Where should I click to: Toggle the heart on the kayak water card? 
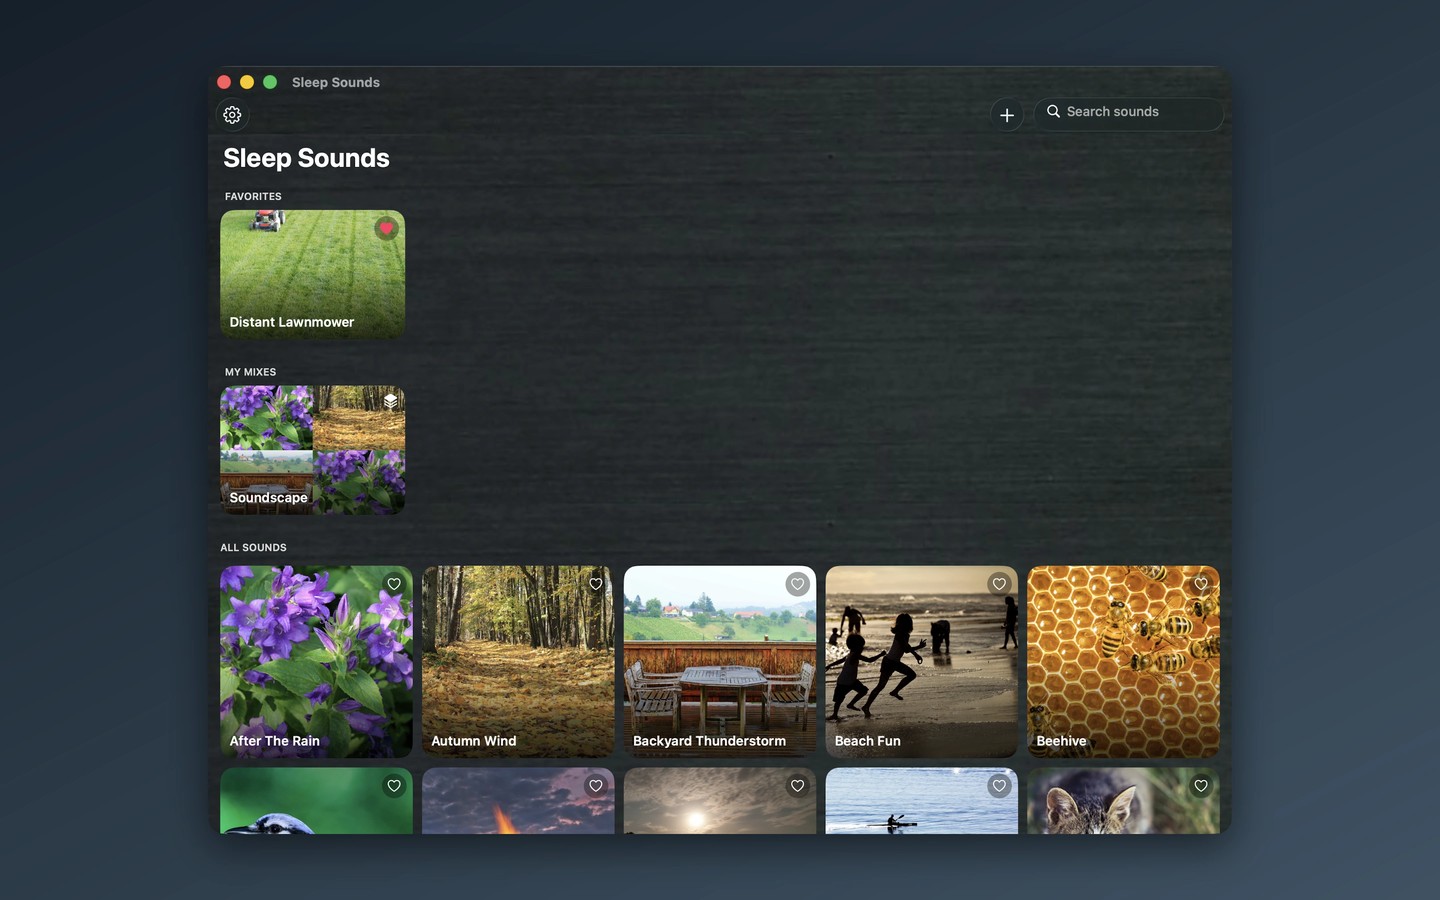(999, 786)
